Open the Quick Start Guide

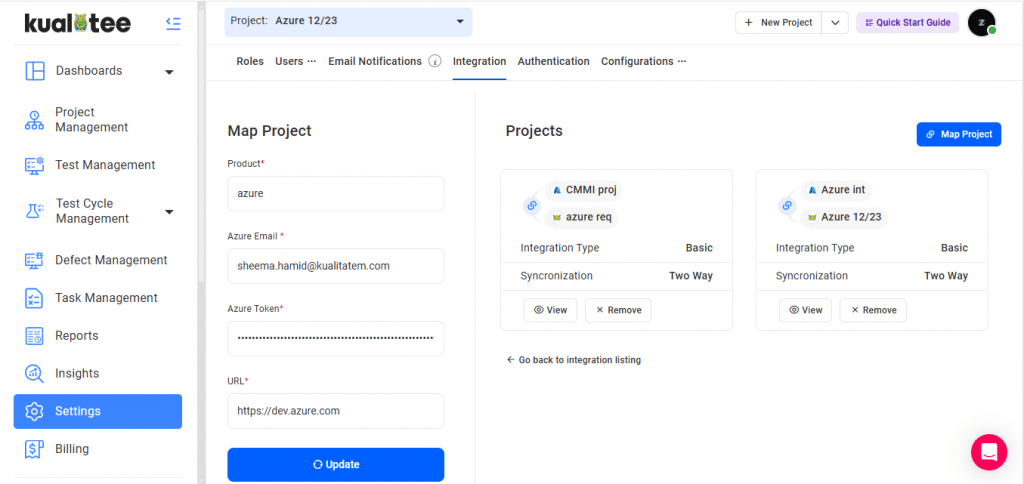pos(908,23)
